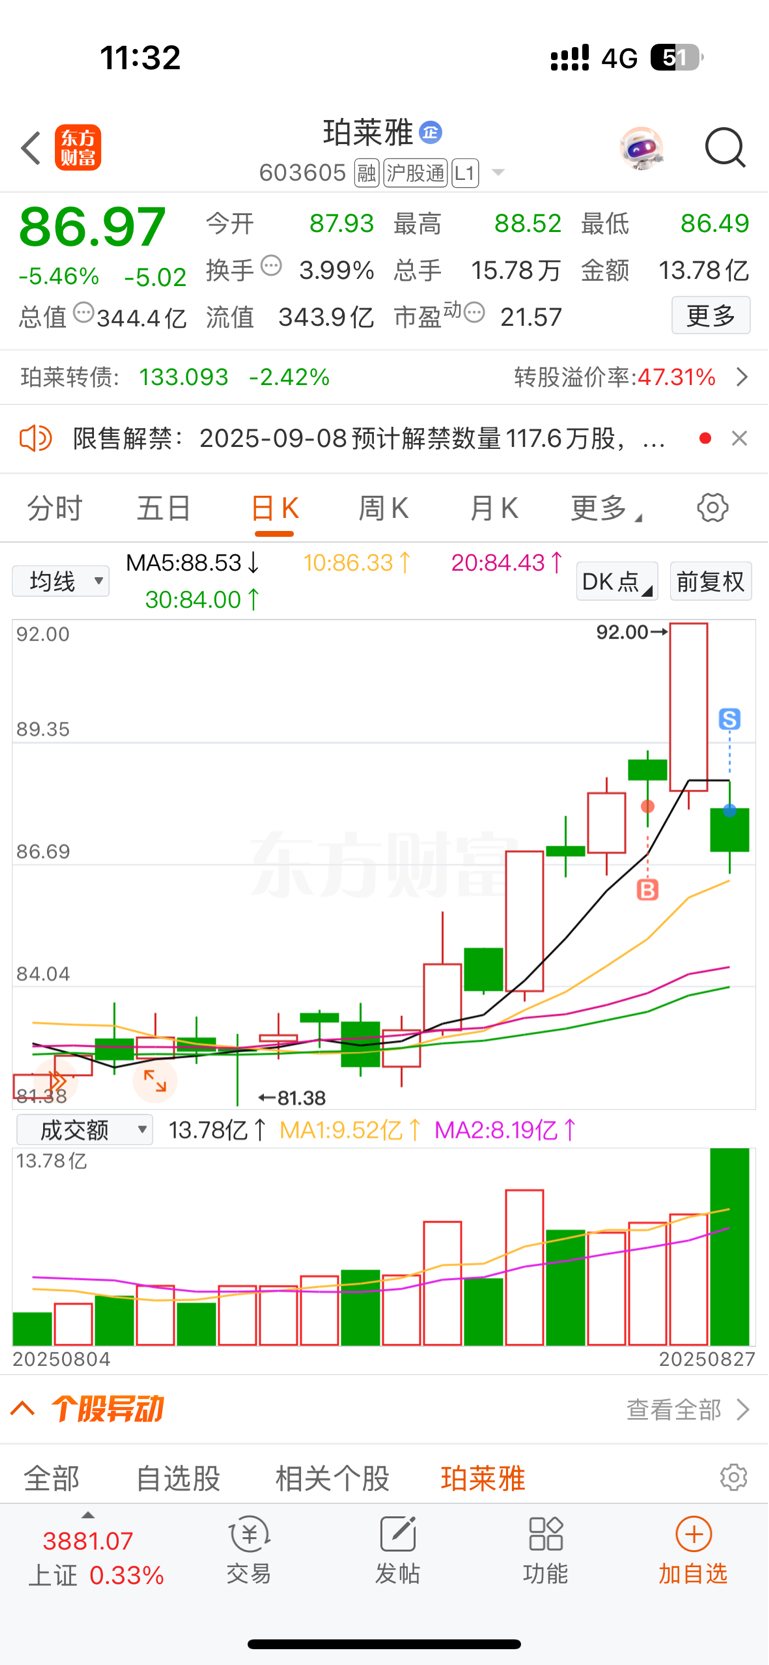Open the robot assistant avatar

(641, 148)
